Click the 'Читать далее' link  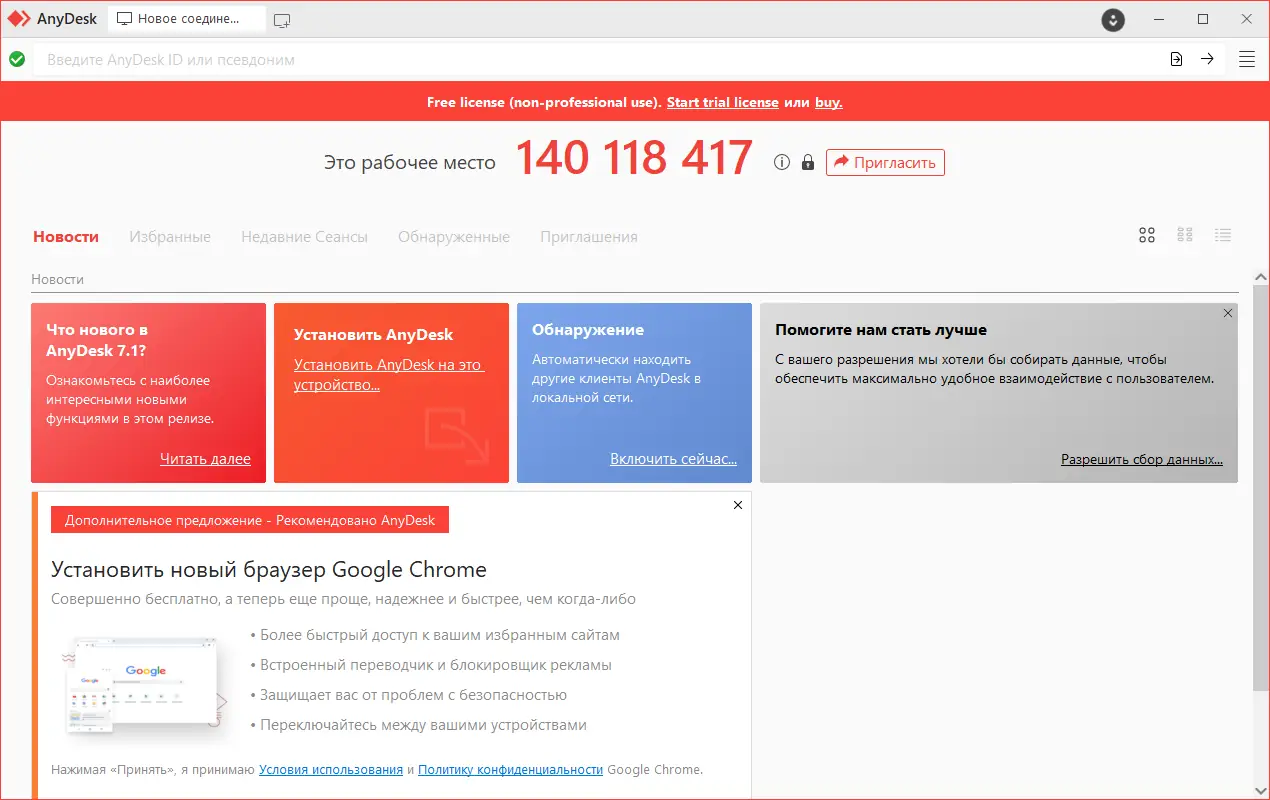pyautogui.click(x=205, y=459)
